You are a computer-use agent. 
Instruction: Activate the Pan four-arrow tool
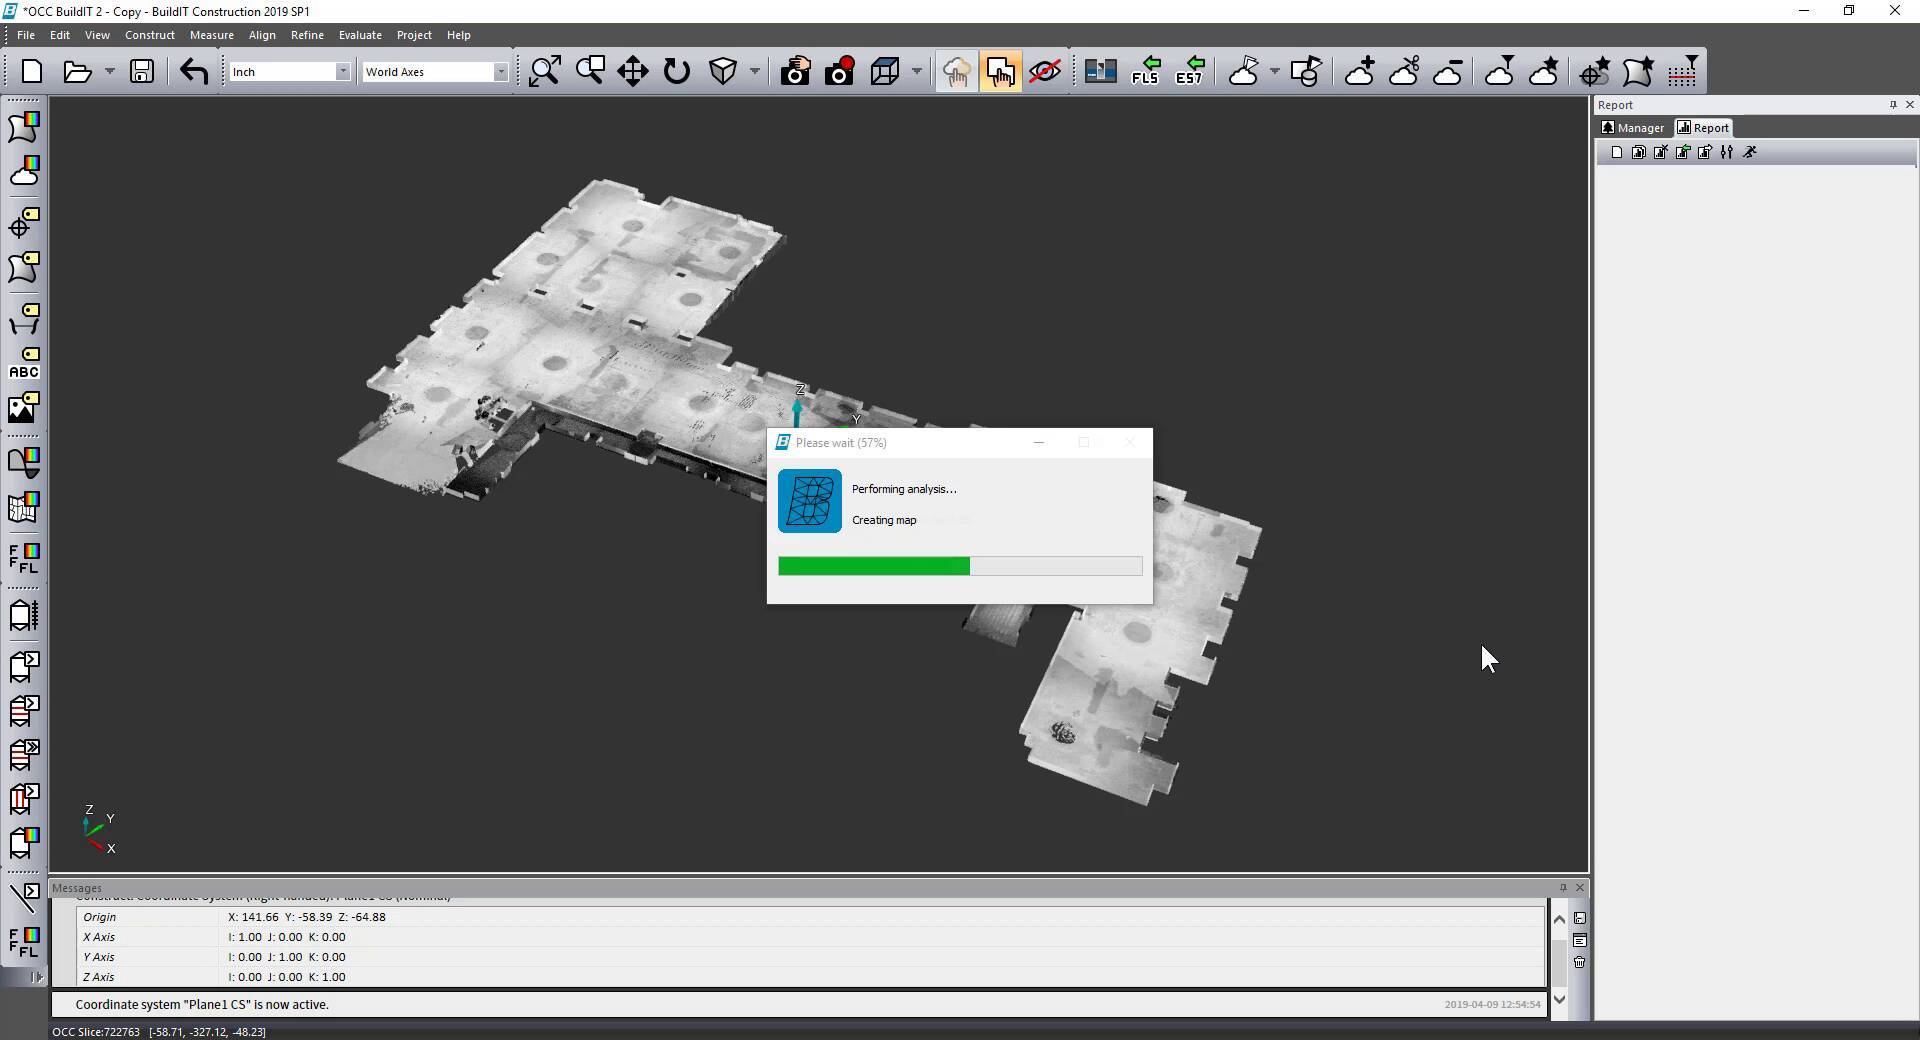pos(633,71)
